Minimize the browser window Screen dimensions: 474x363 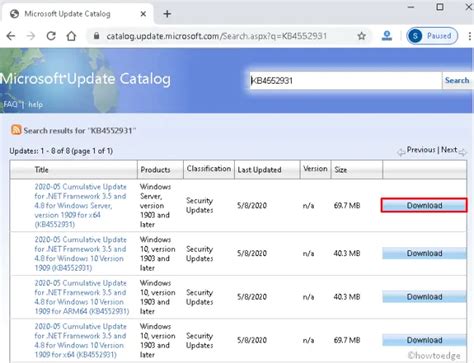tap(411, 7)
